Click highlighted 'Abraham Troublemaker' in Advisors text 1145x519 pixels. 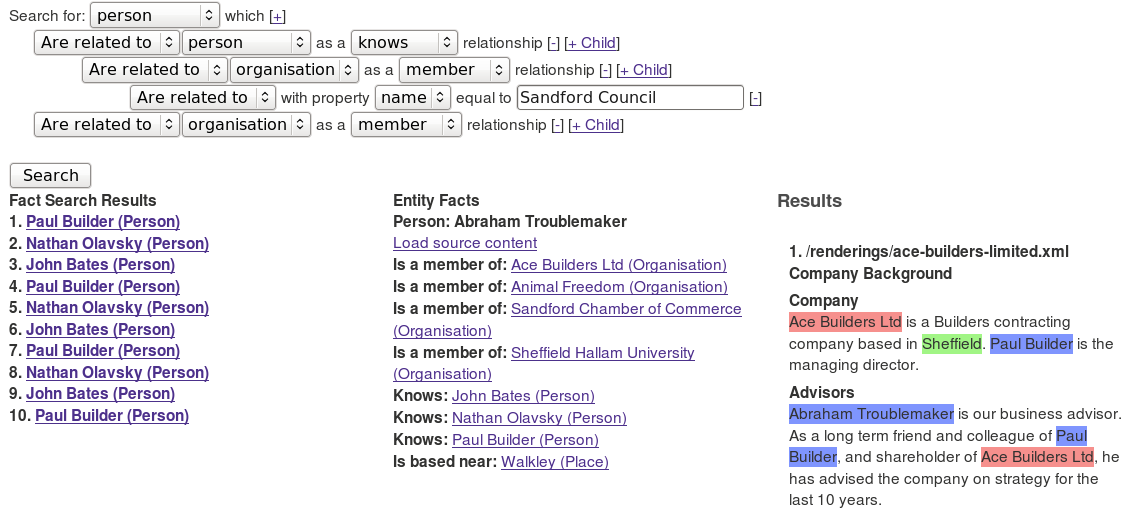(x=871, y=414)
